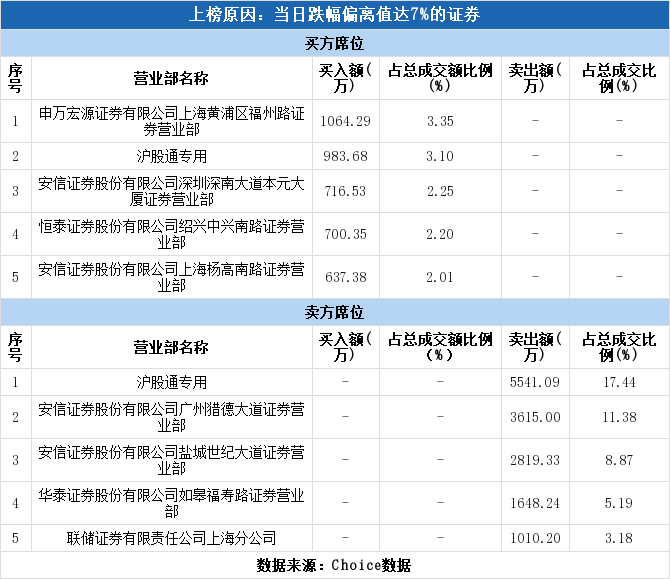Click buy amount 716.53

click(x=346, y=191)
